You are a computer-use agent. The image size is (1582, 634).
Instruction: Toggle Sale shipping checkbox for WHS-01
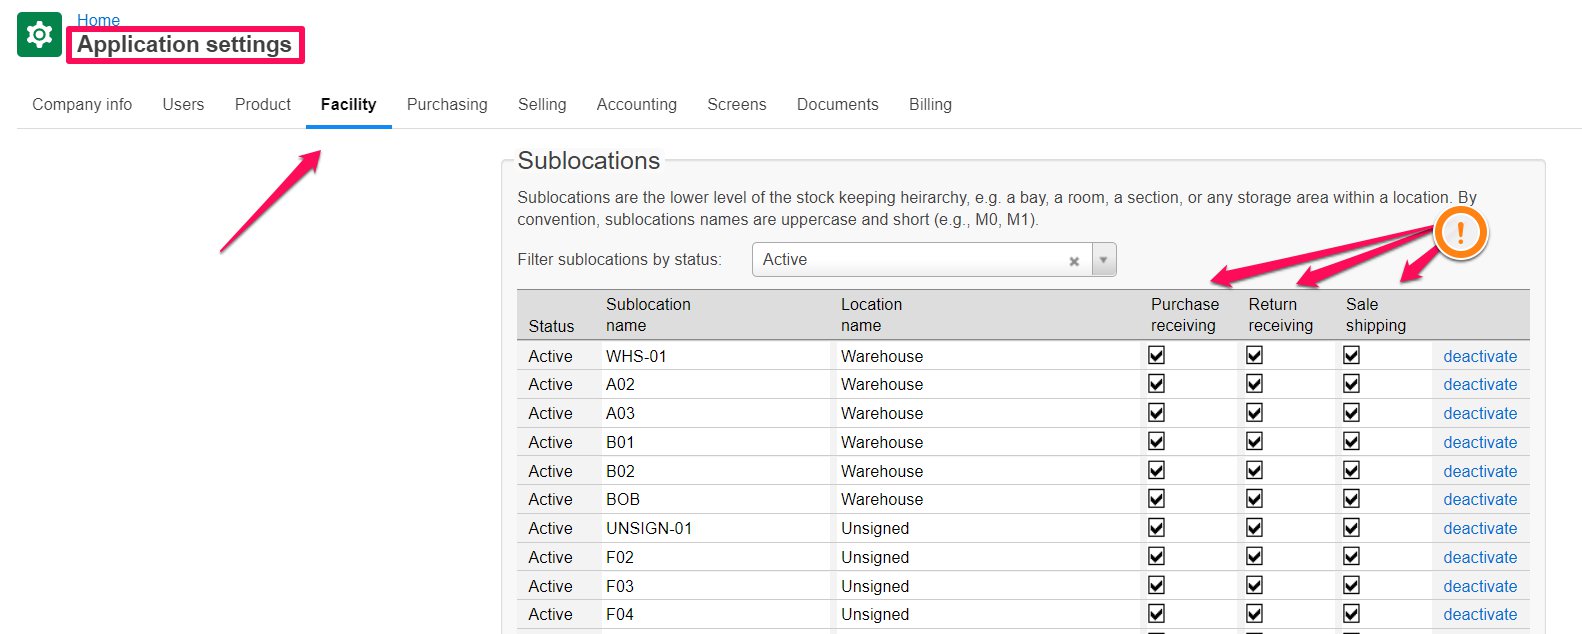1352,355
